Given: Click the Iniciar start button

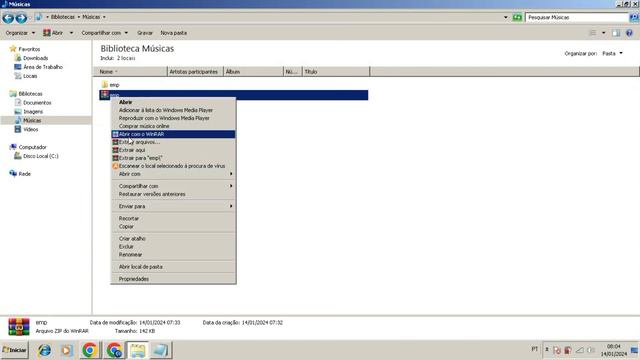Looking at the screenshot, I should click(15, 350).
